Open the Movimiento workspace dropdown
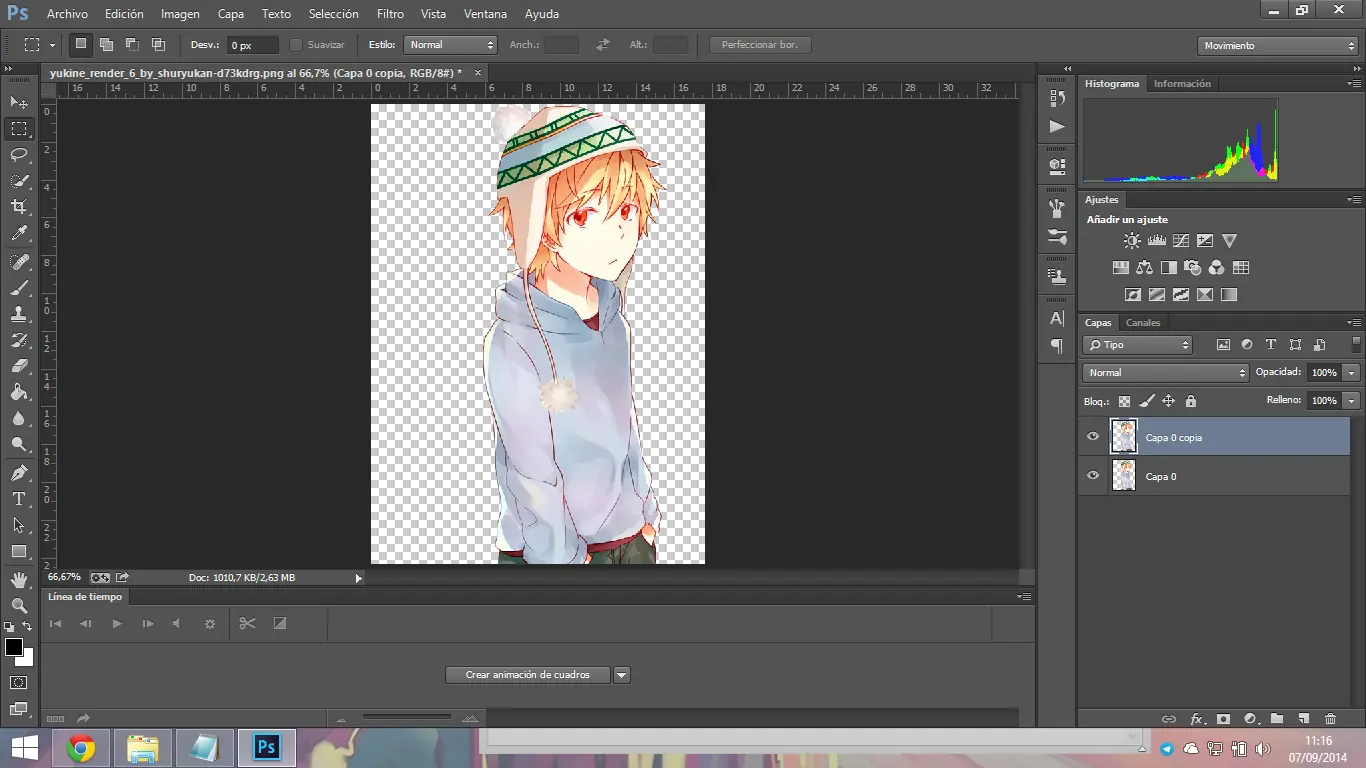Screen dimensions: 1366x768 pyautogui.click(x=1277, y=46)
